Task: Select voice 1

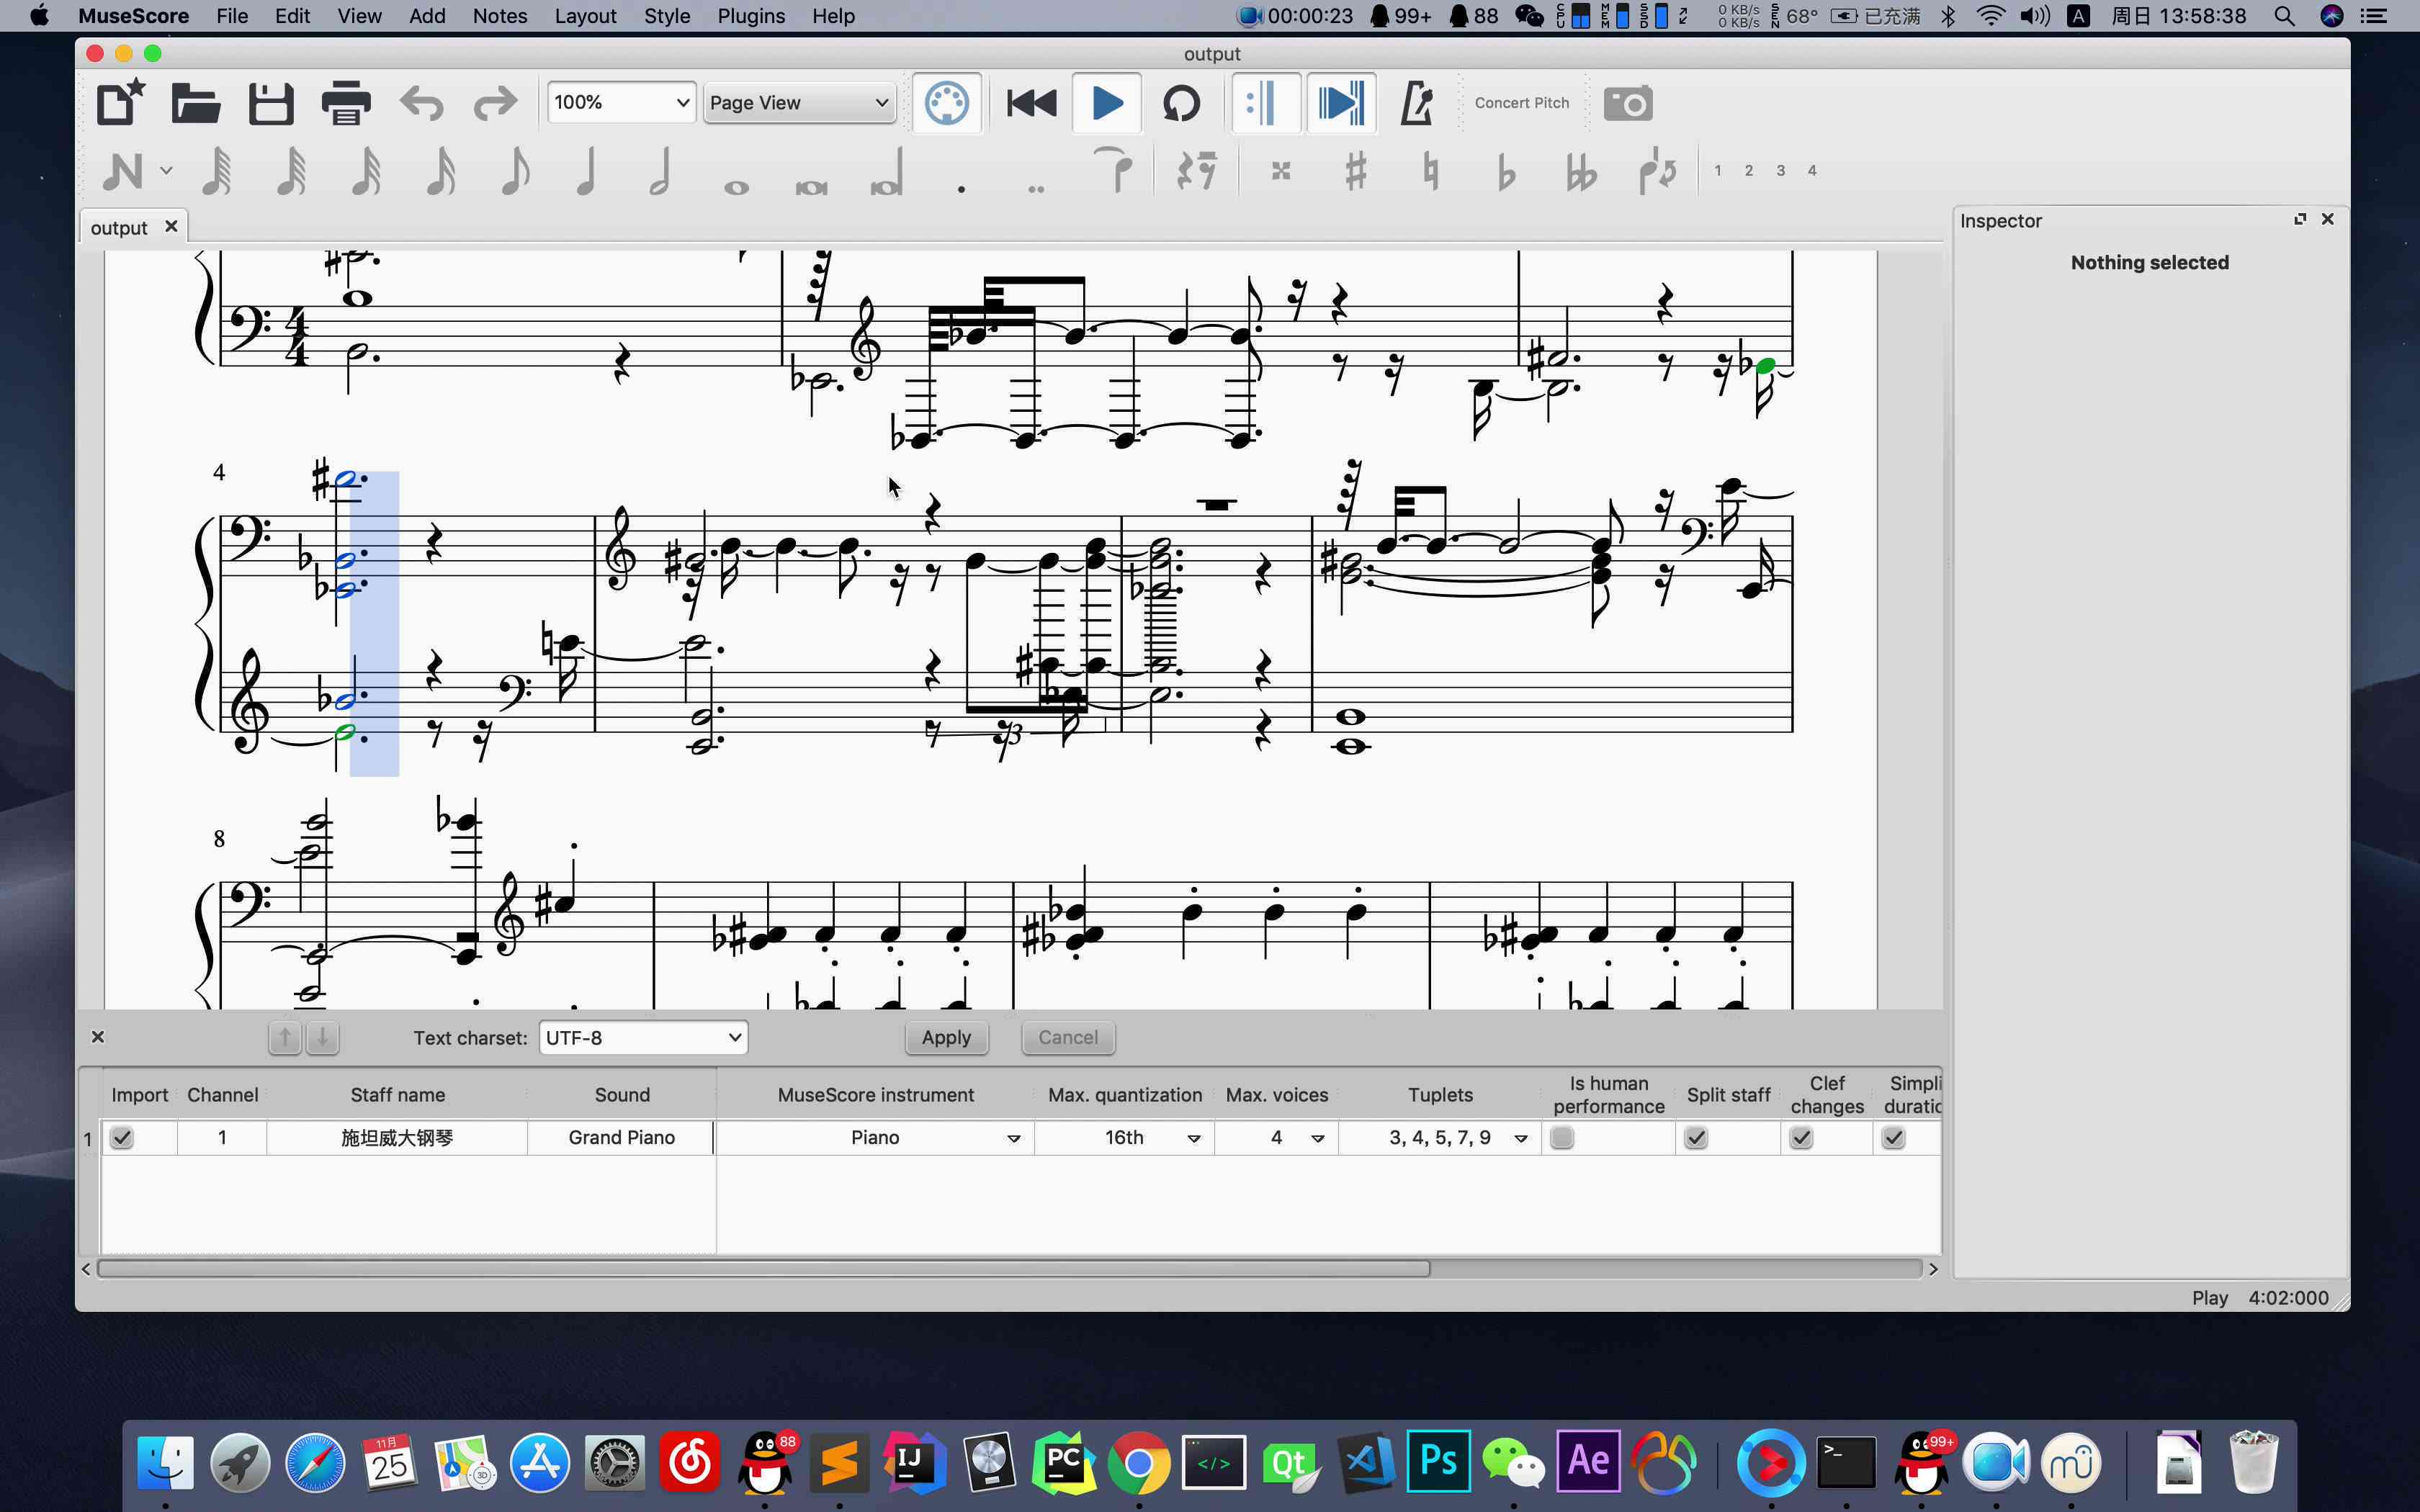Action: coord(1718,171)
